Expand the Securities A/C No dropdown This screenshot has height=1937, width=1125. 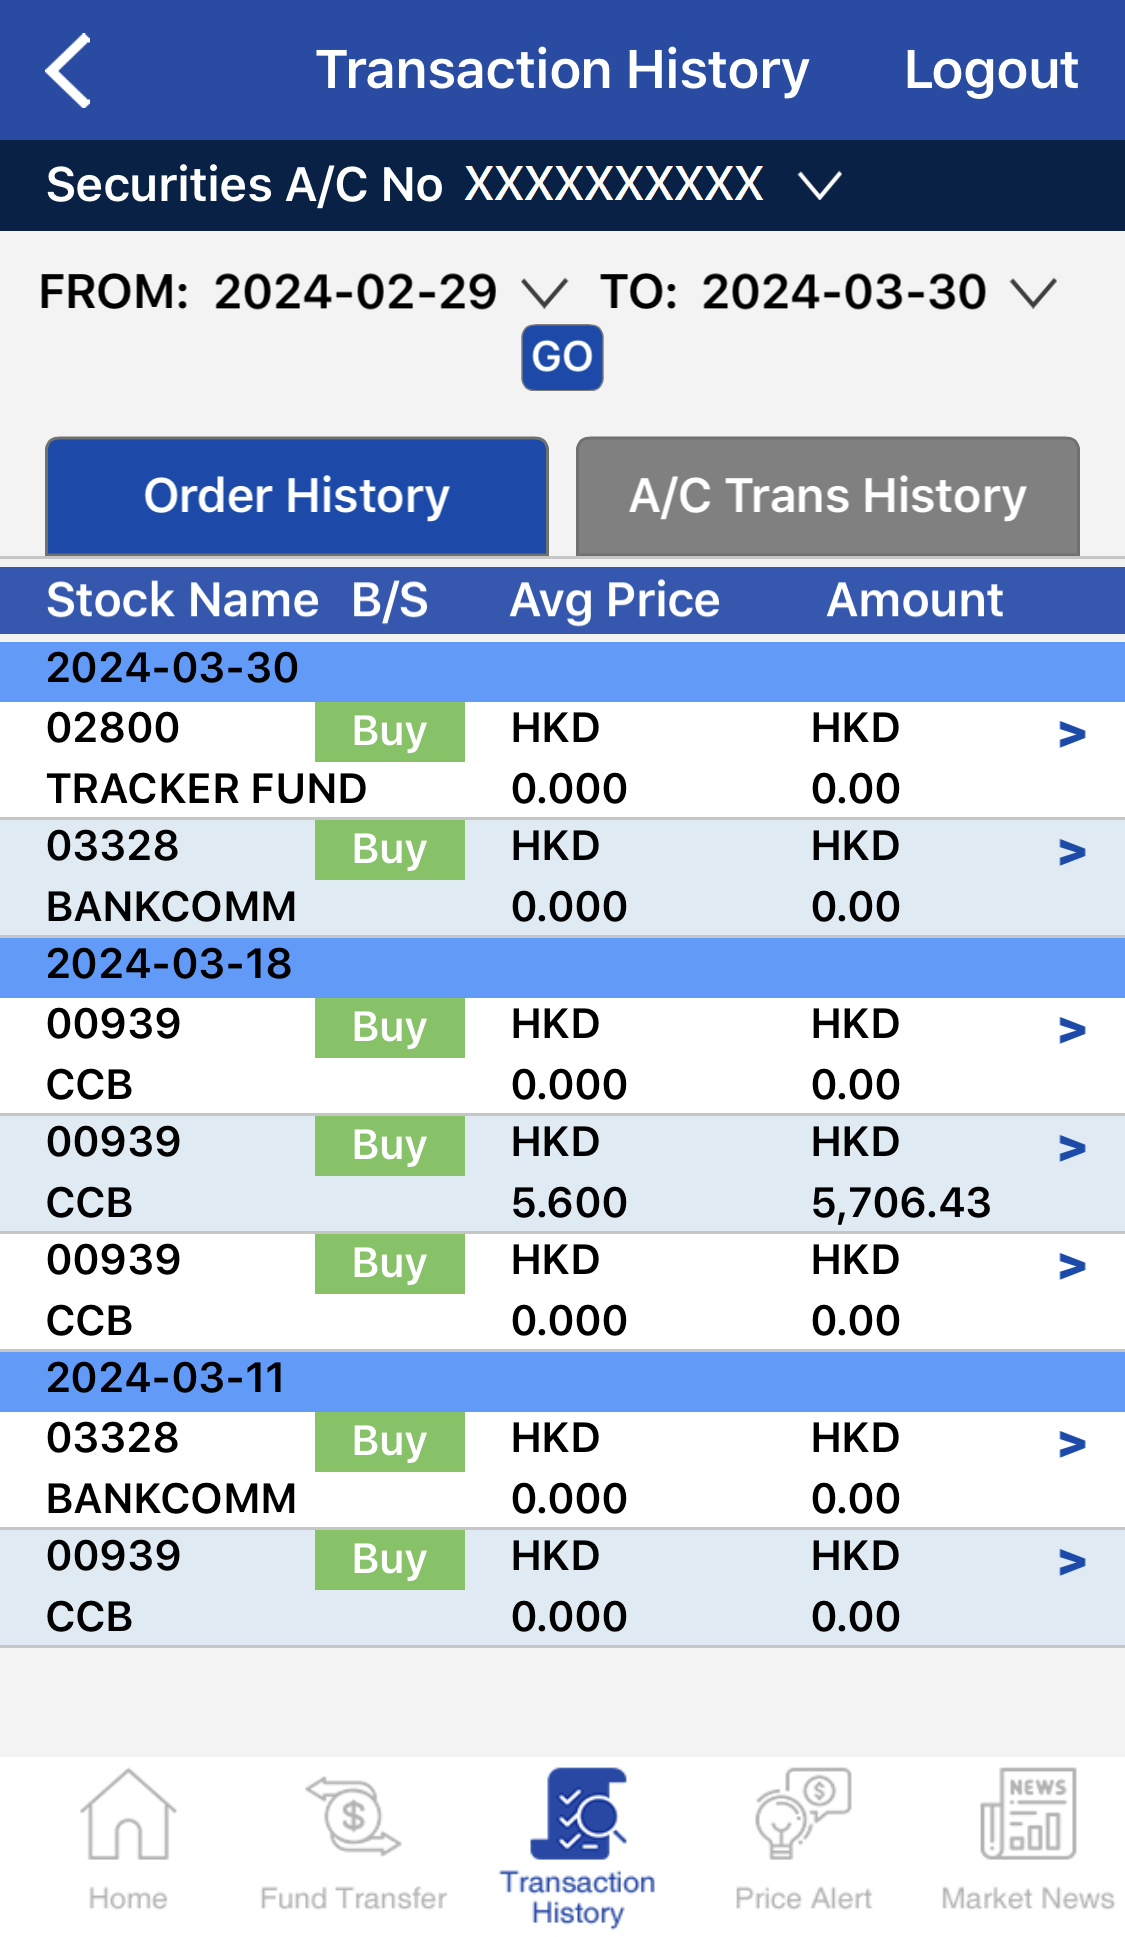[x=819, y=186]
